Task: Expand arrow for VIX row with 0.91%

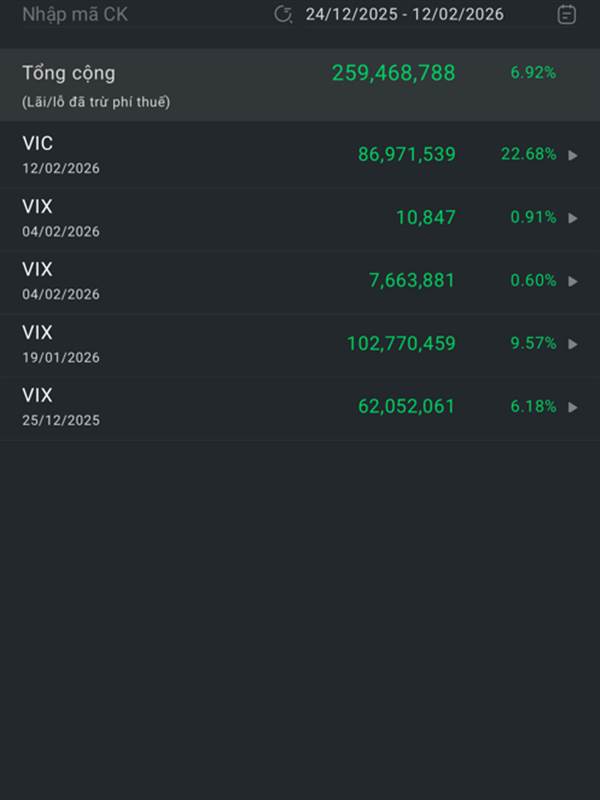Action: [x=573, y=218]
